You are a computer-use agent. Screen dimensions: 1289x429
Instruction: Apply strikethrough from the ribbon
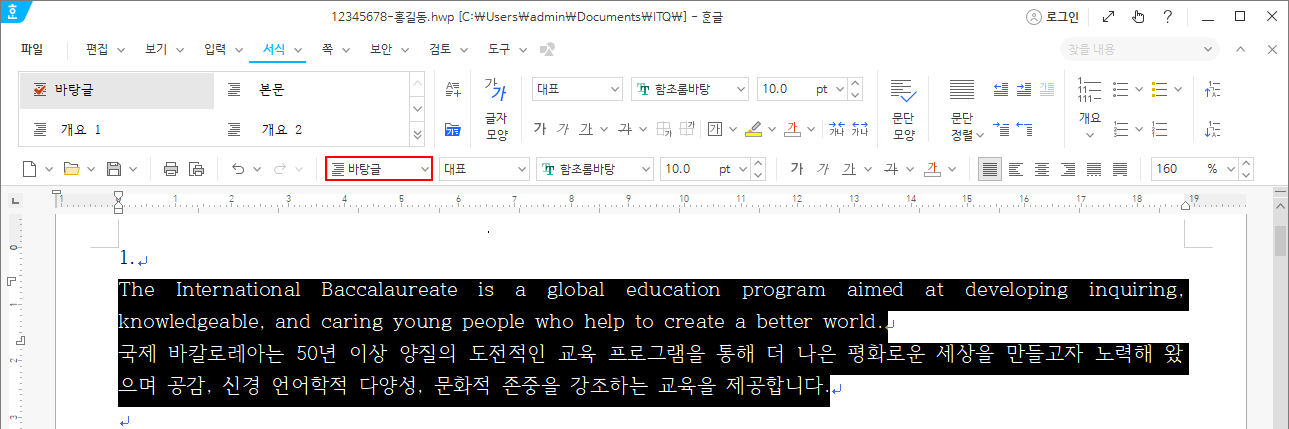click(626, 128)
